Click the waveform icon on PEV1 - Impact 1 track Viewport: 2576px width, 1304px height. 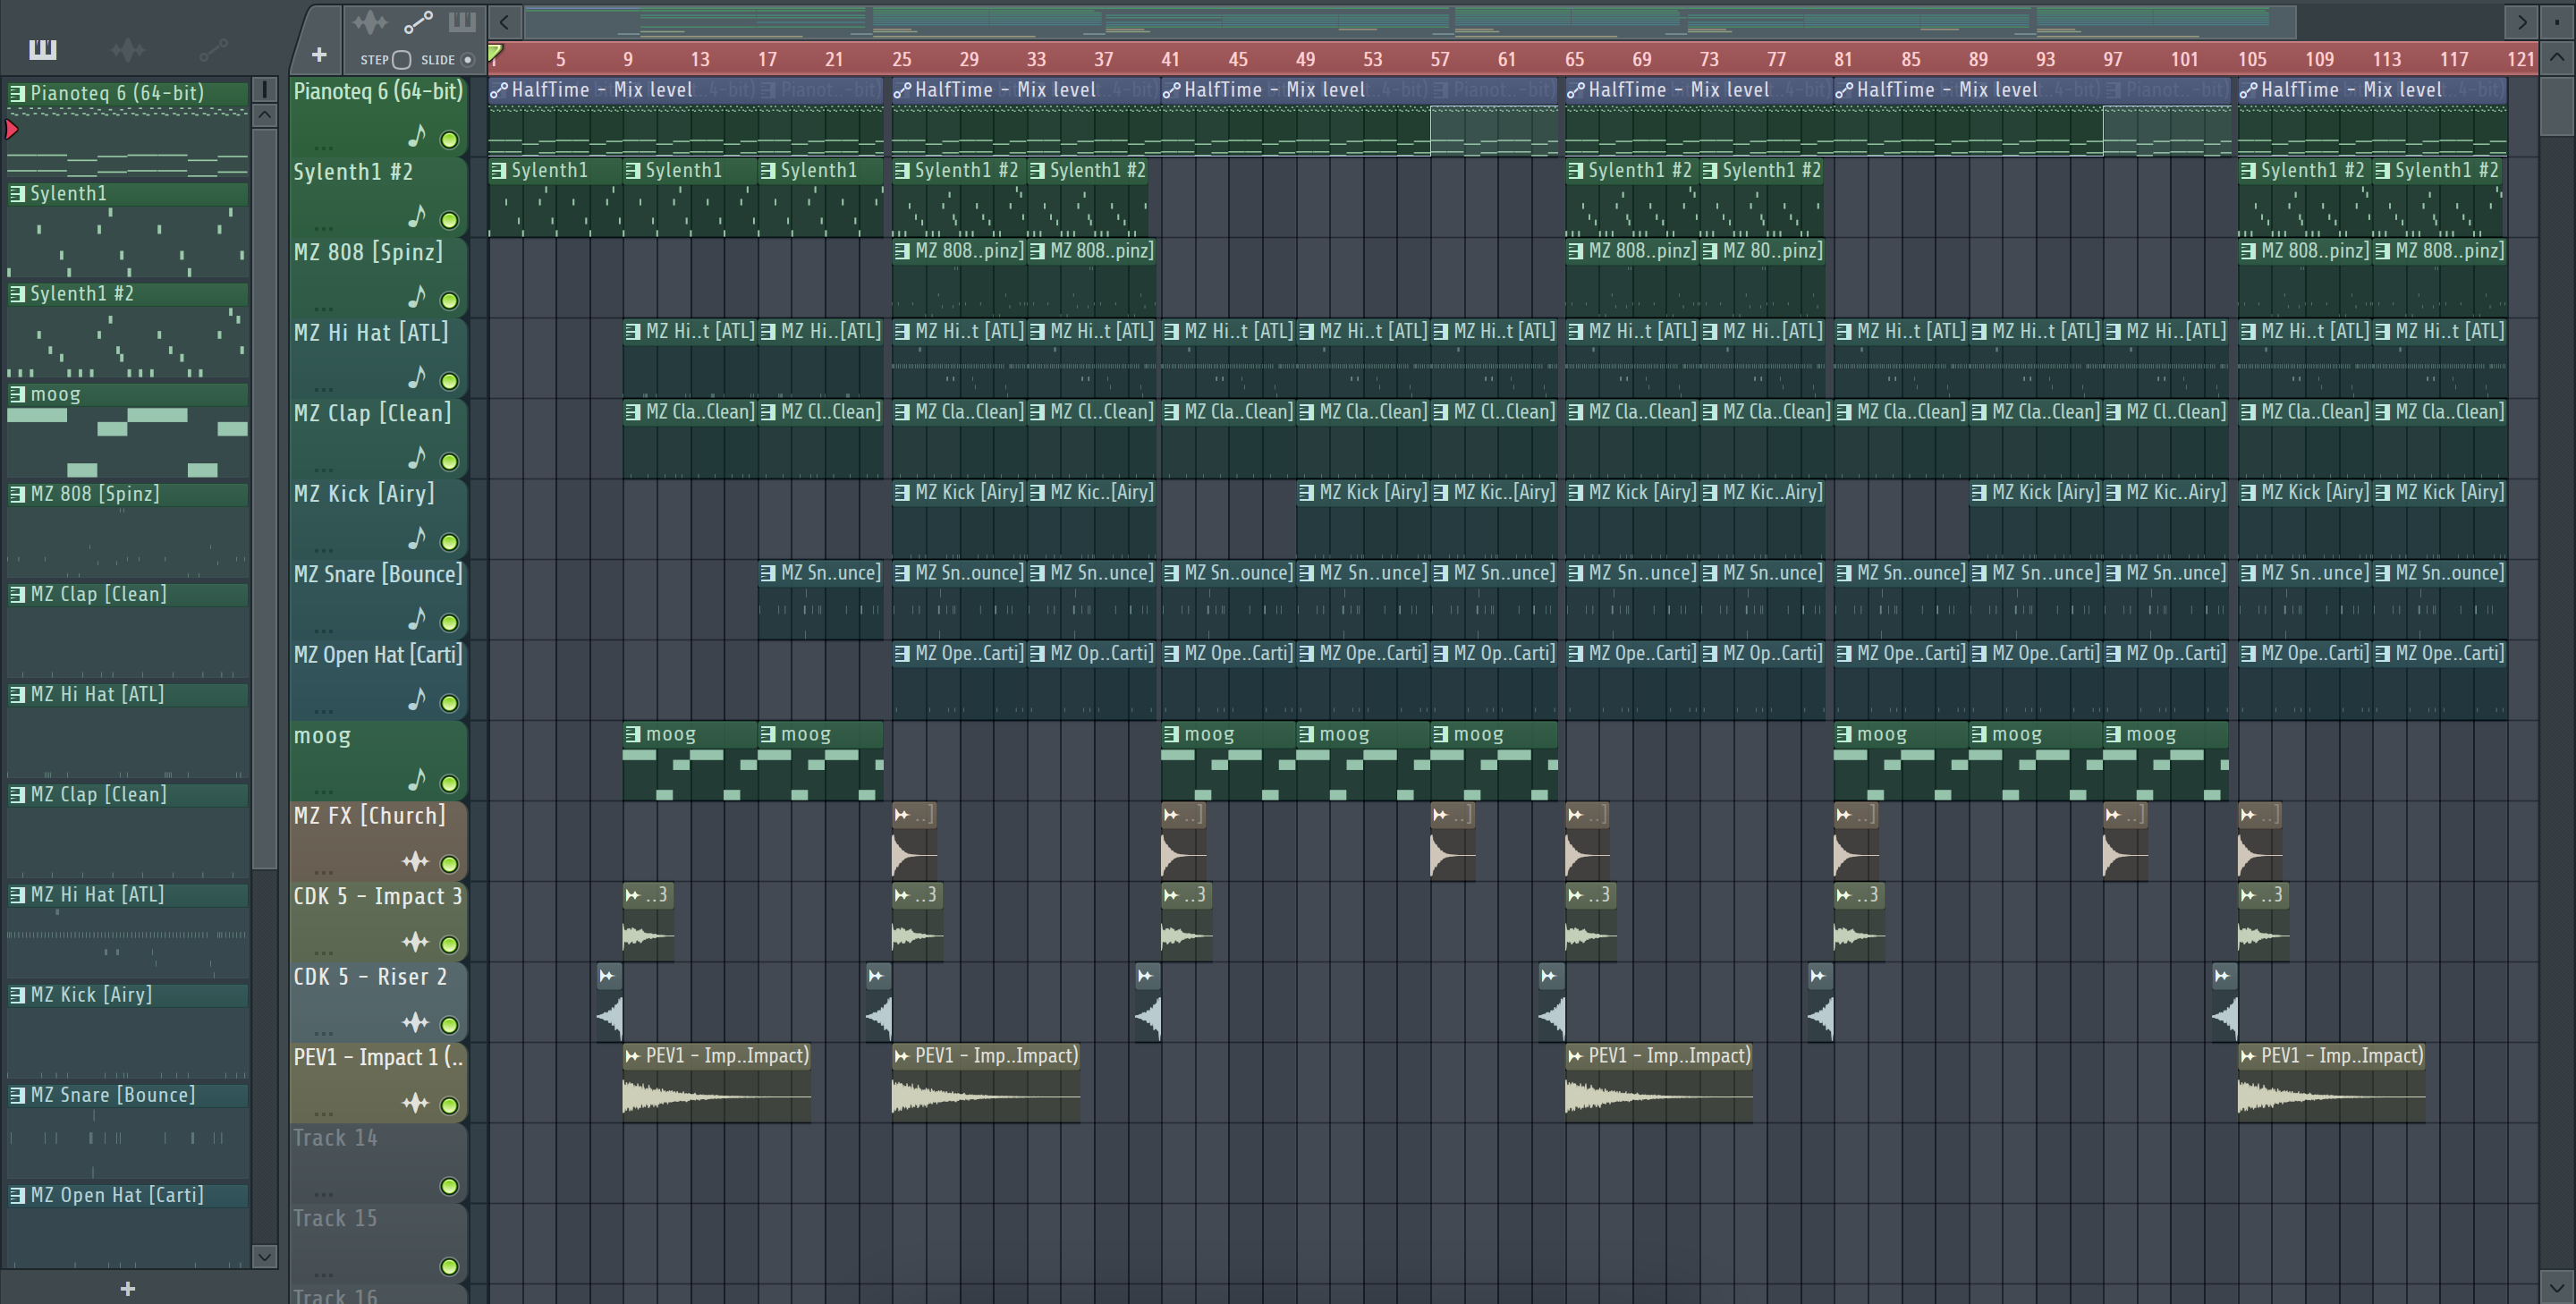pyautogui.click(x=415, y=1103)
